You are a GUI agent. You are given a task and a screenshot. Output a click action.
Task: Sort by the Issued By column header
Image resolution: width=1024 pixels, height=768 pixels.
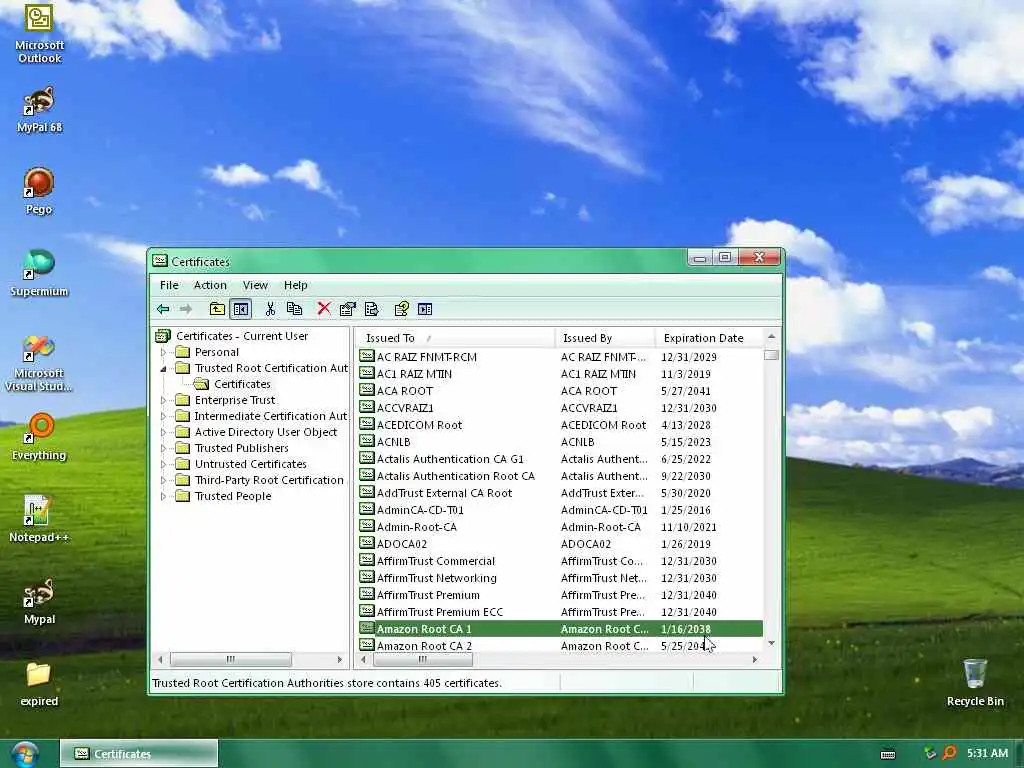605,338
